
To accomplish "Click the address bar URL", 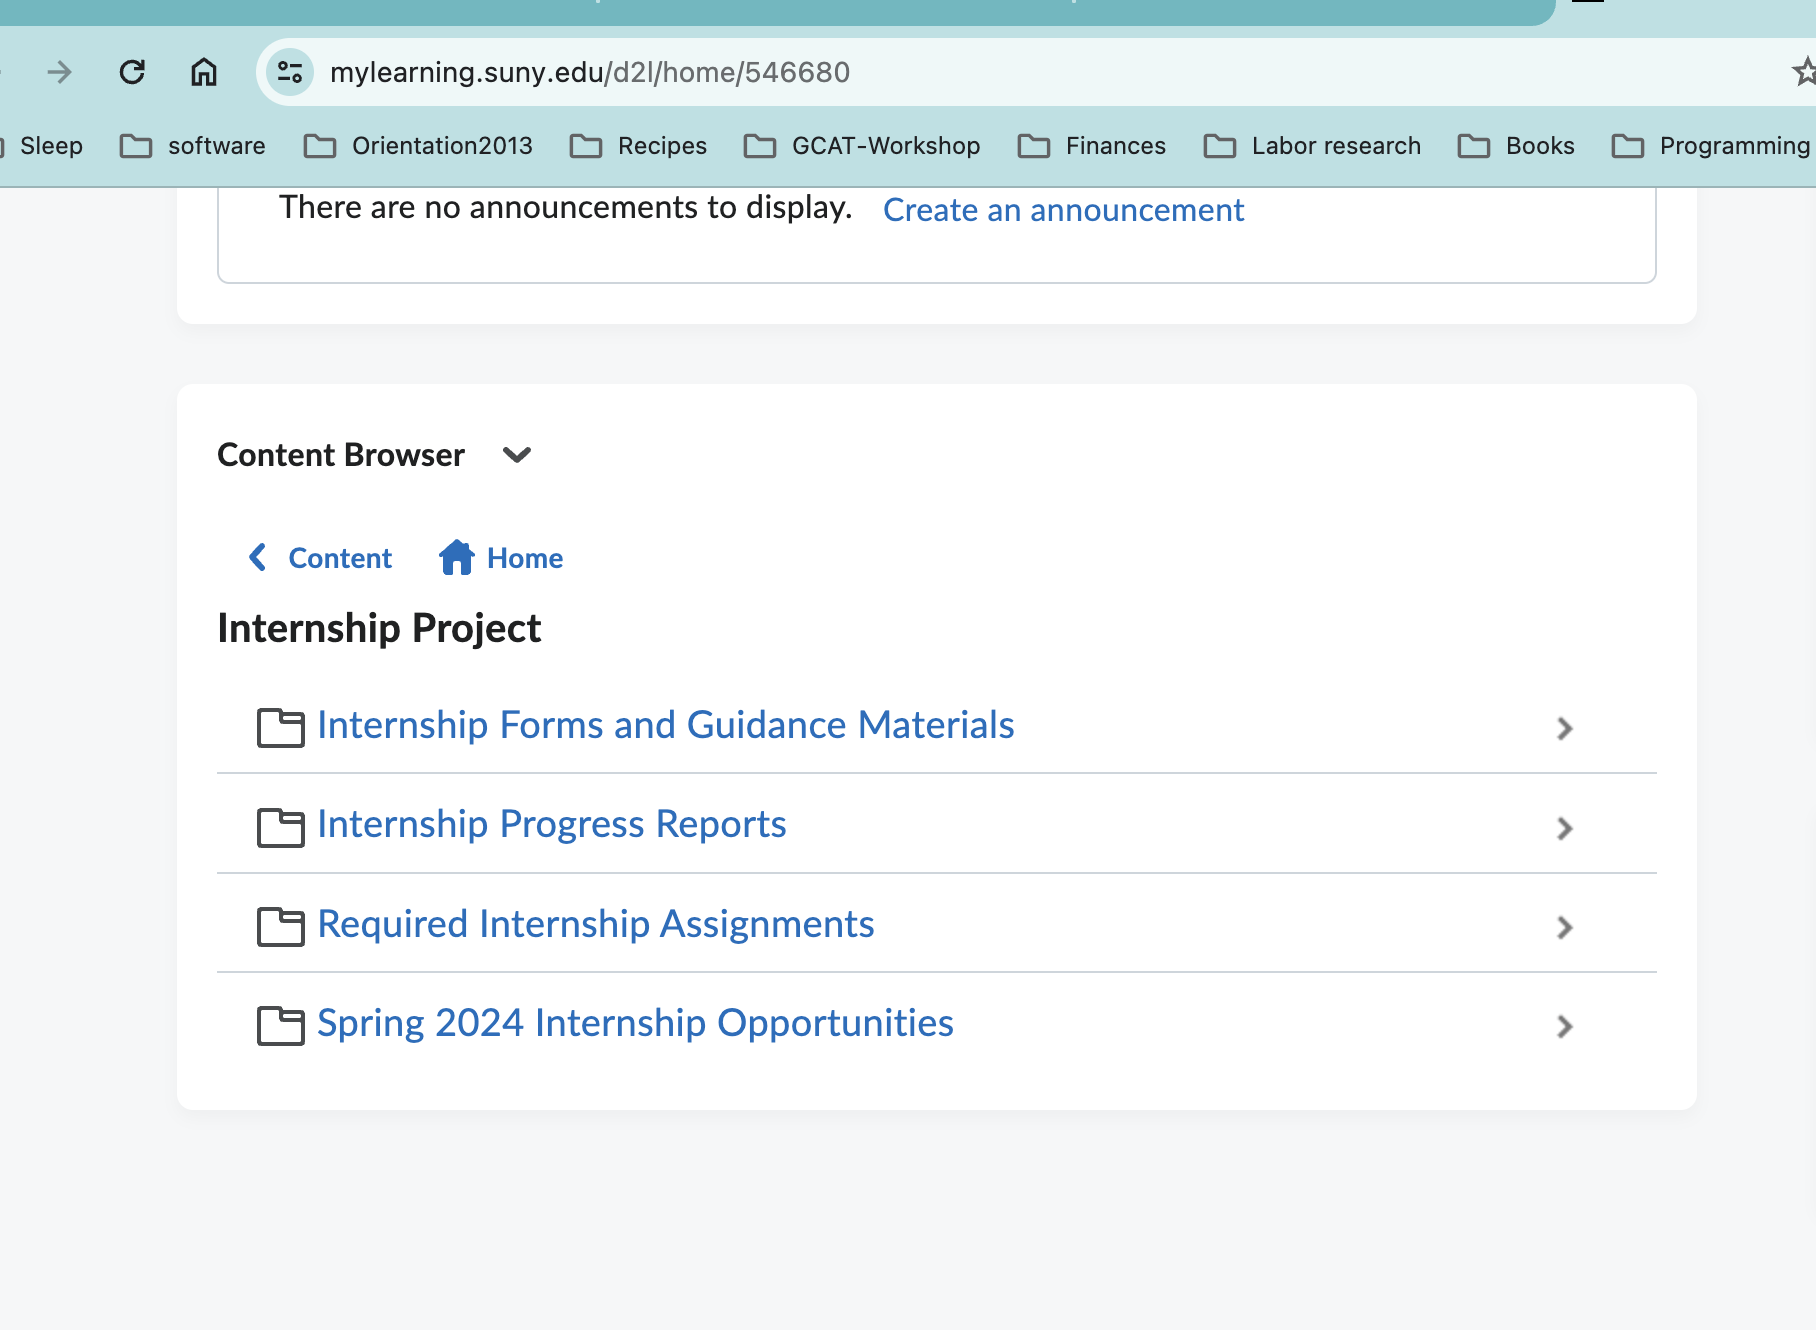I will (x=590, y=72).
